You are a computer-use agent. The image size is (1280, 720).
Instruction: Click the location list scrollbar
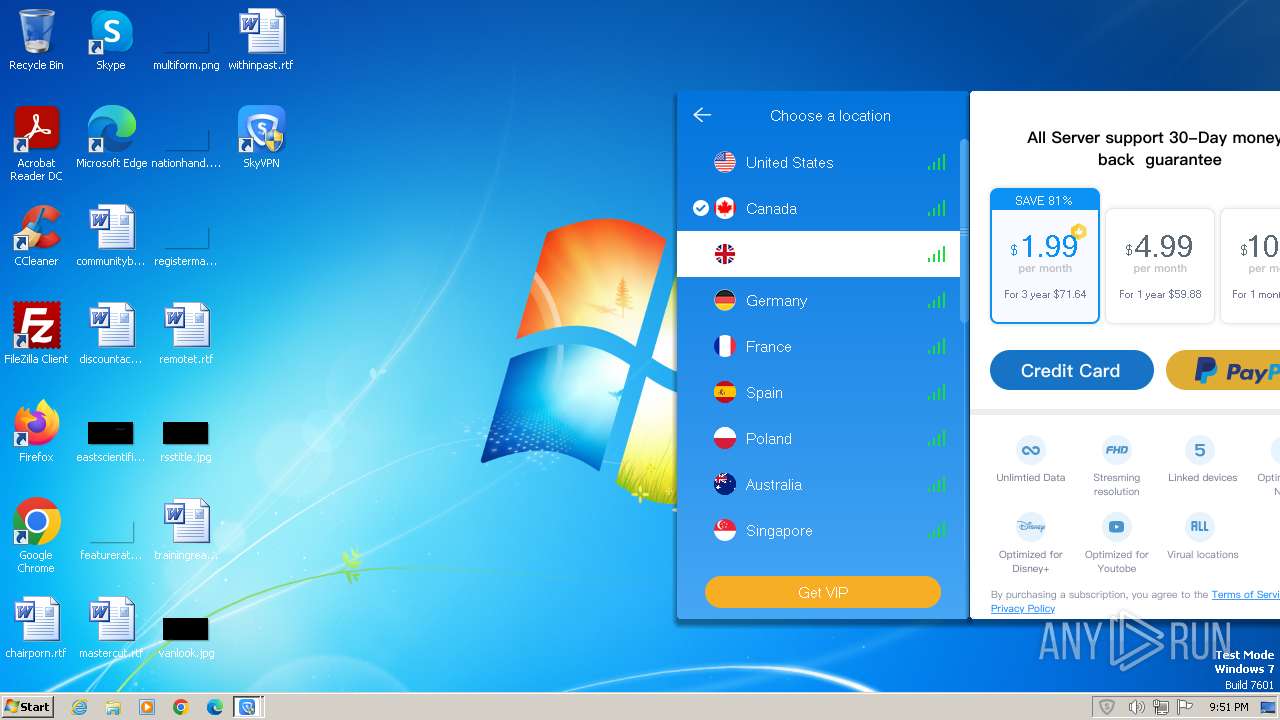tap(964, 230)
